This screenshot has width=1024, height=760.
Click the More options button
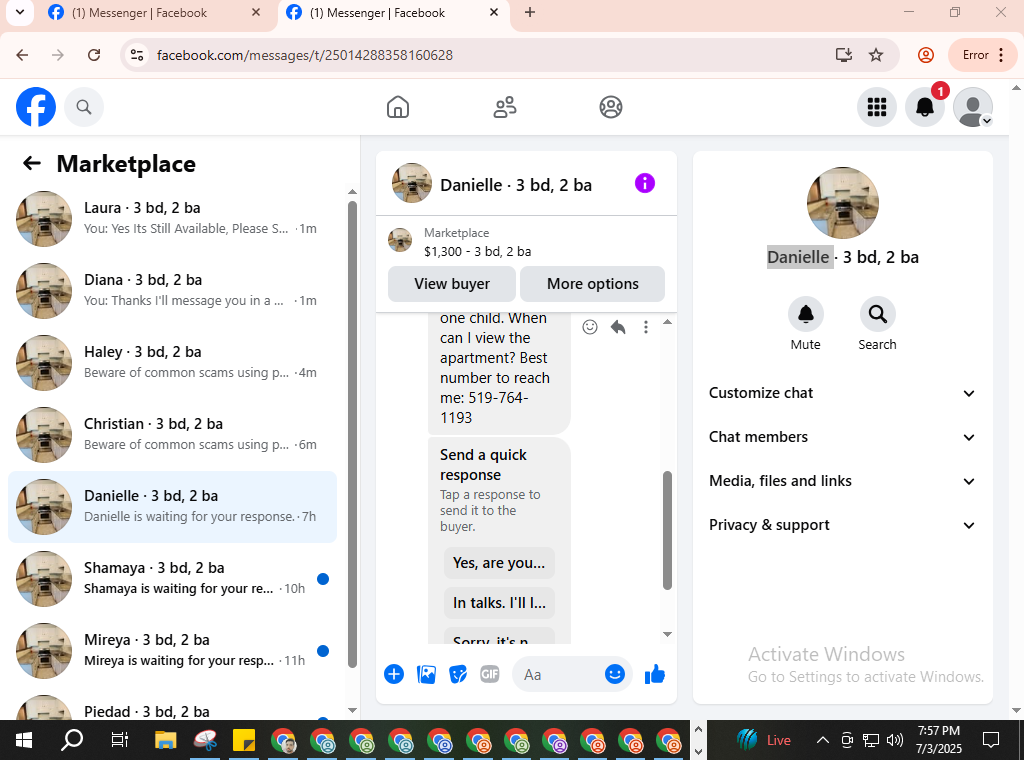tap(592, 284)
